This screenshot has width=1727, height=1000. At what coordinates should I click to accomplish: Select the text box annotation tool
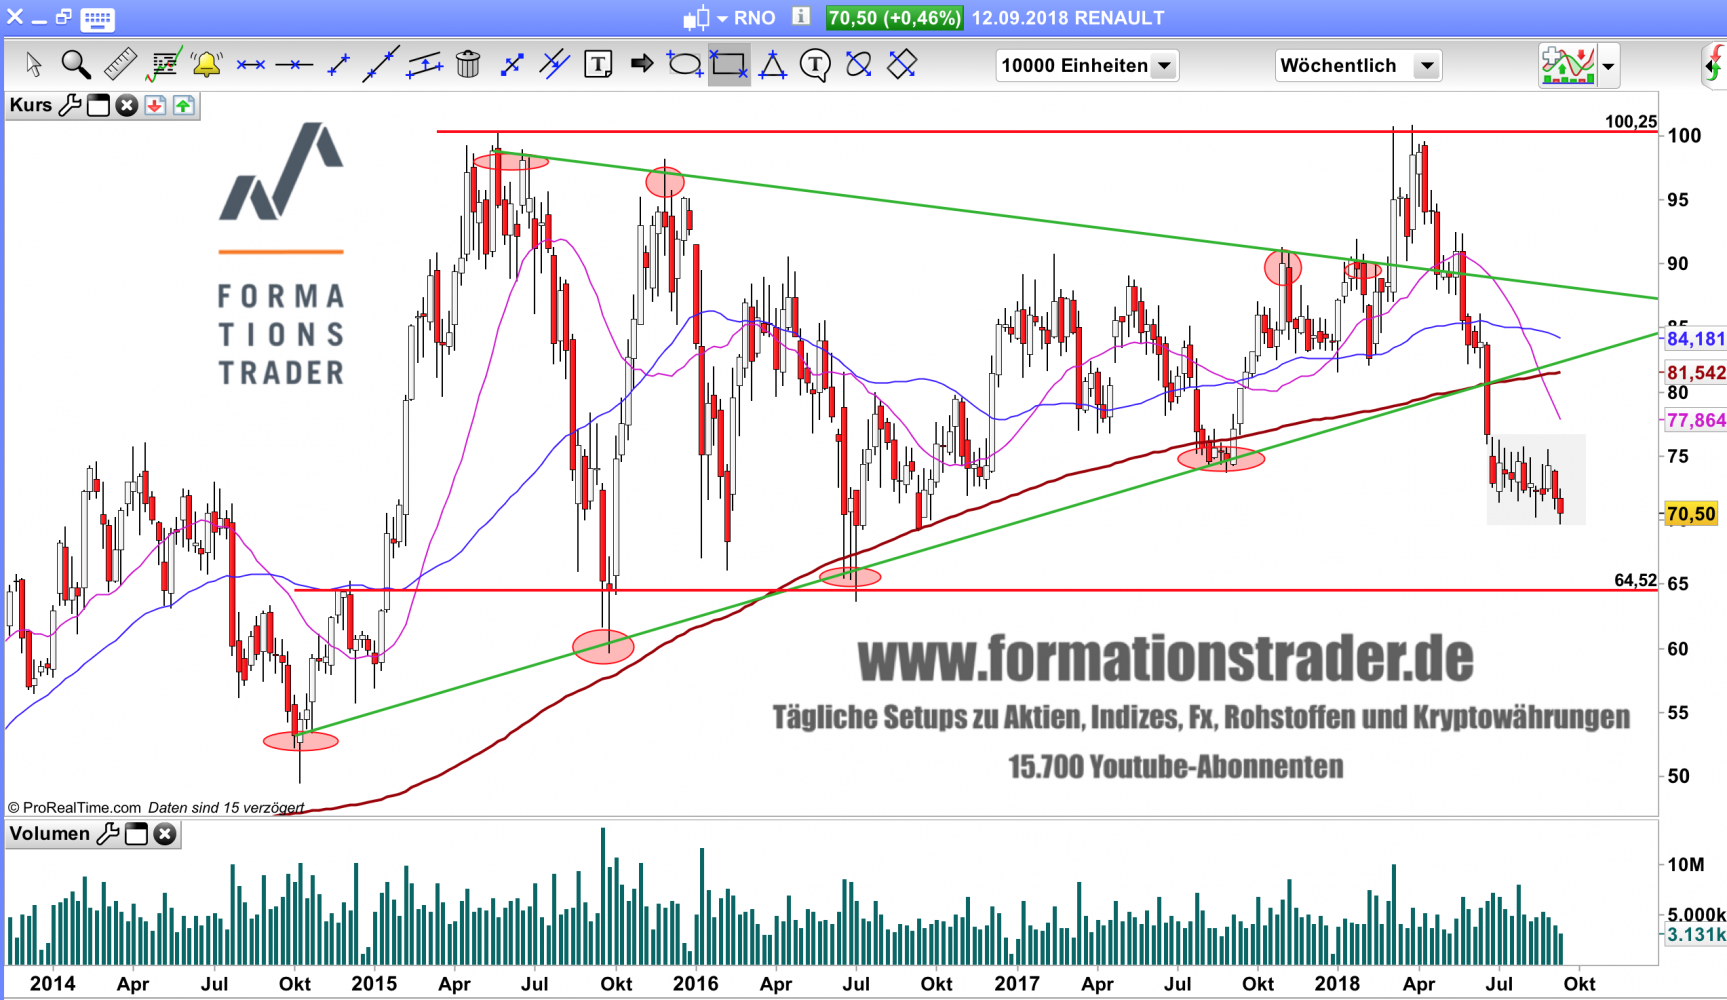pyautogui.click(x=598, y=65)
